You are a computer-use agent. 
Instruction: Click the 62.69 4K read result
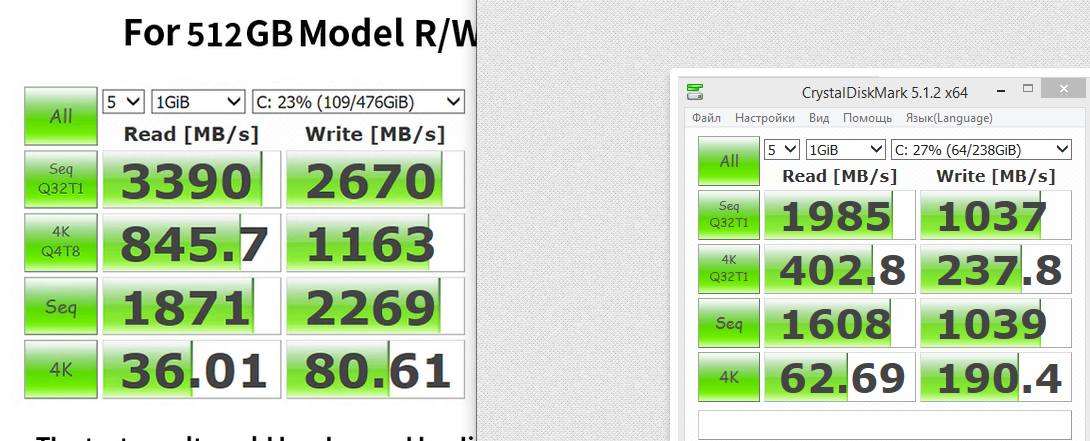point(839,377)
